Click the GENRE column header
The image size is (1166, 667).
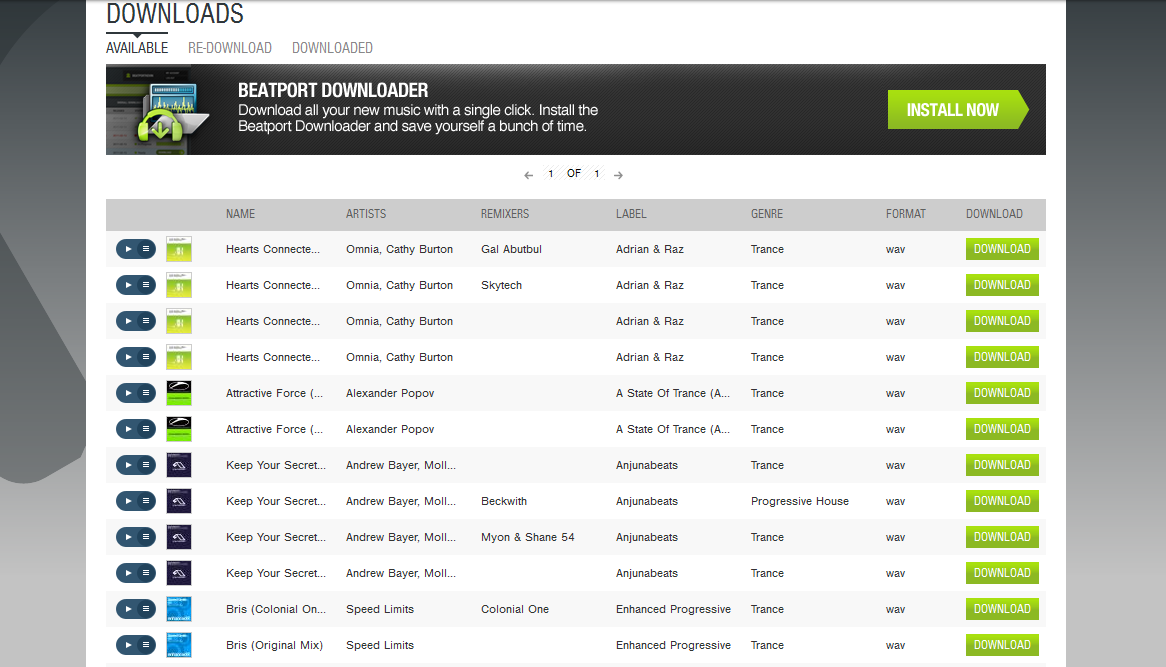[x=767, y=214]
